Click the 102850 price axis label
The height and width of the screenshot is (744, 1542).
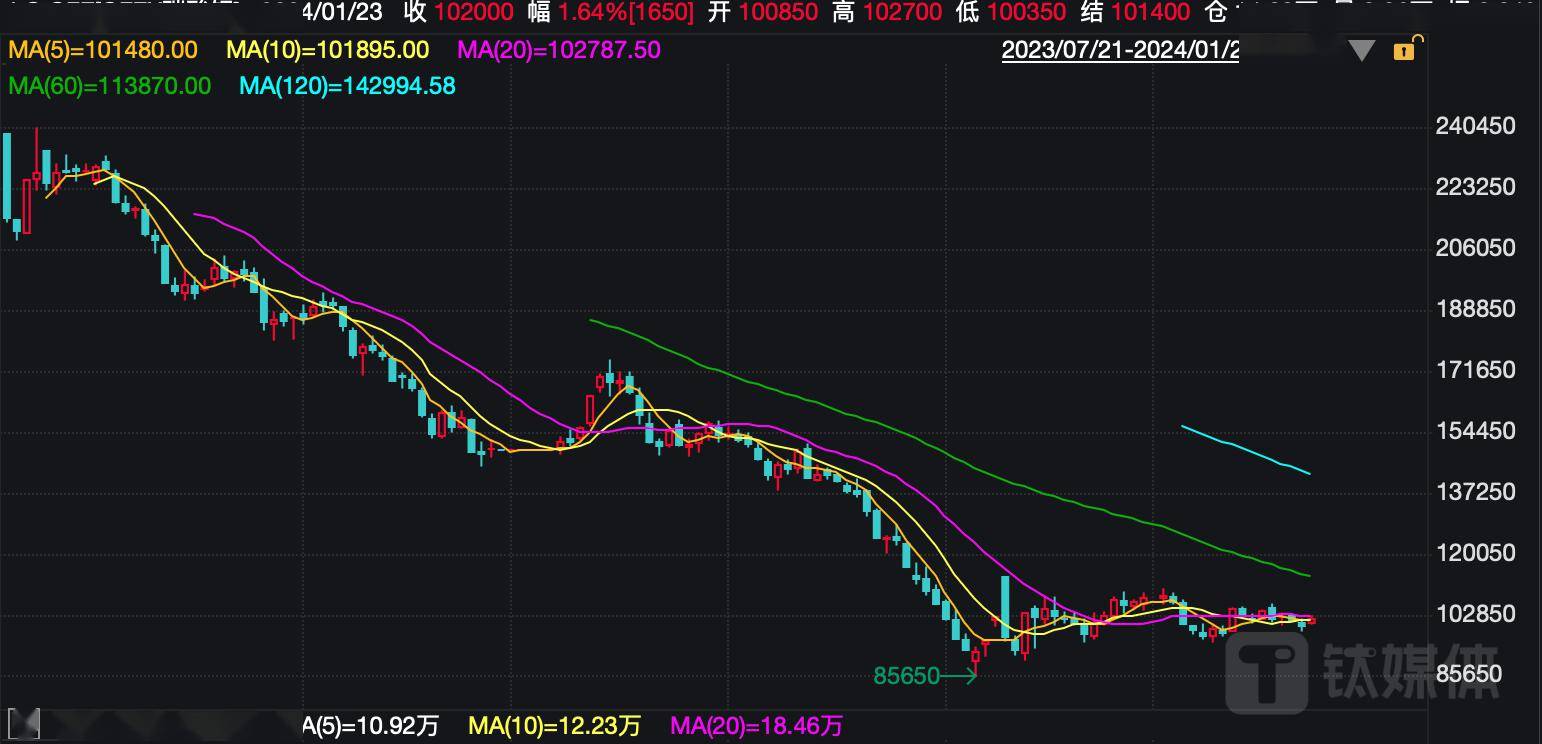pos(1475,614)
